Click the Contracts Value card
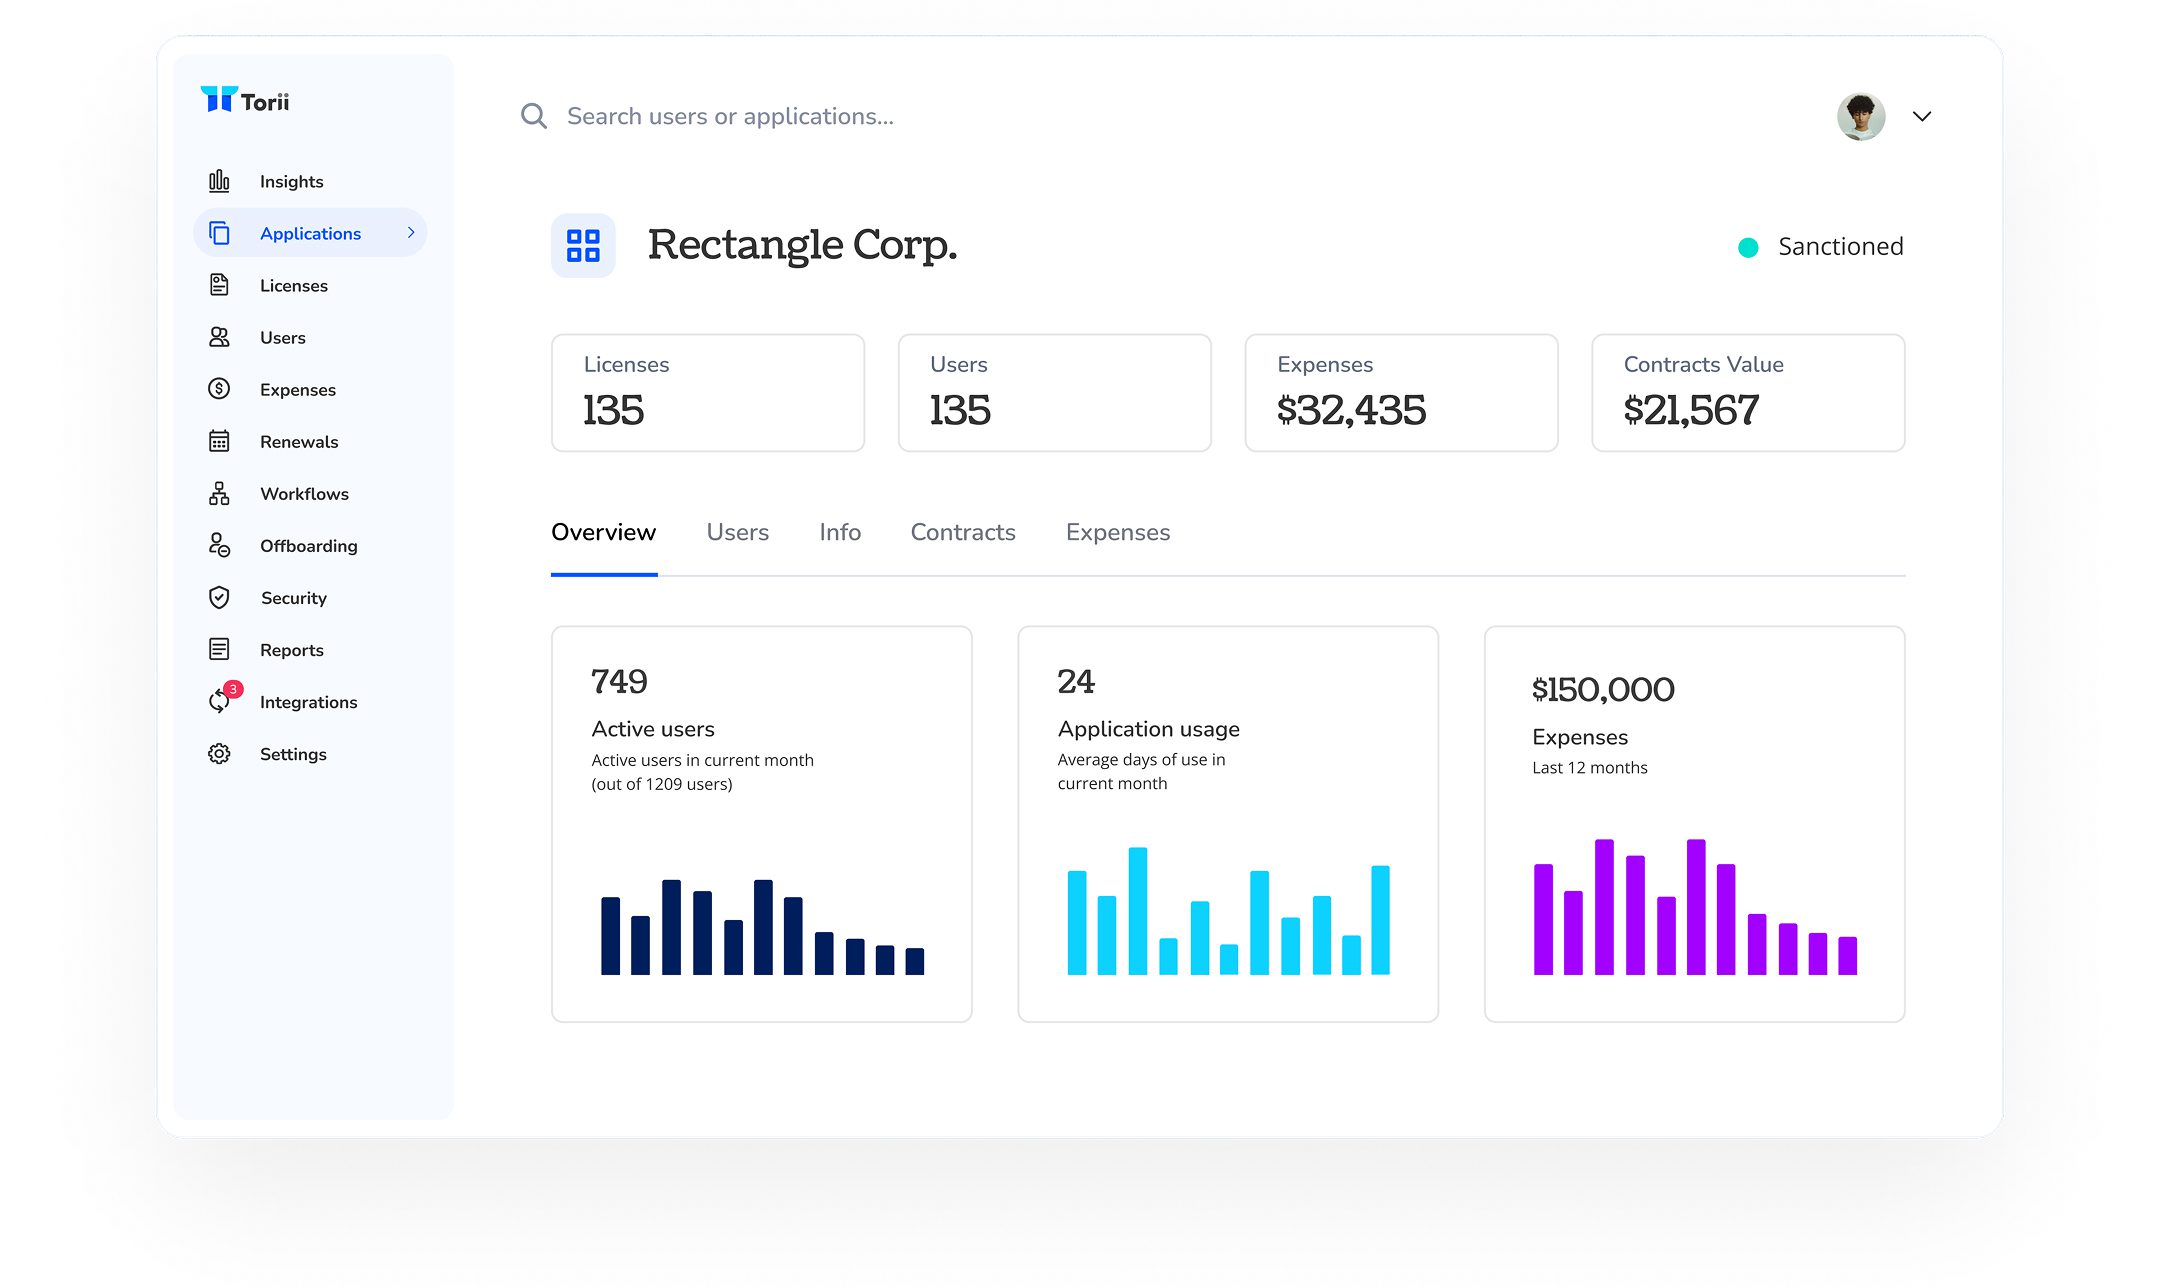The image size is (2160, 1288). 1747,392
